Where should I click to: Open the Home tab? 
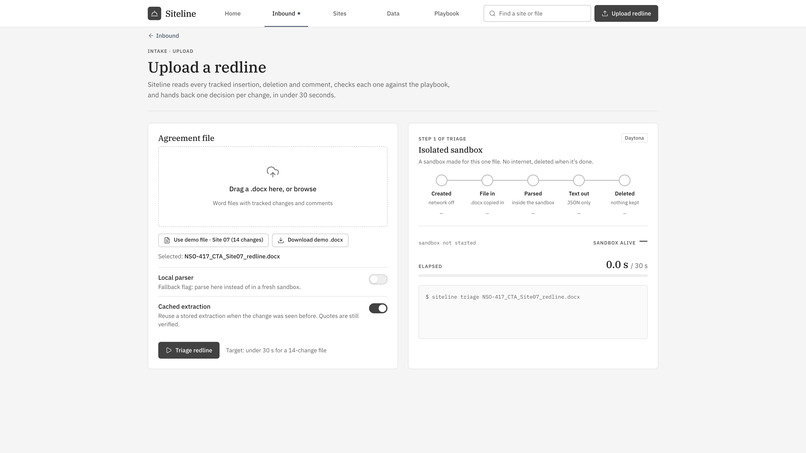[x=232, y=13]
